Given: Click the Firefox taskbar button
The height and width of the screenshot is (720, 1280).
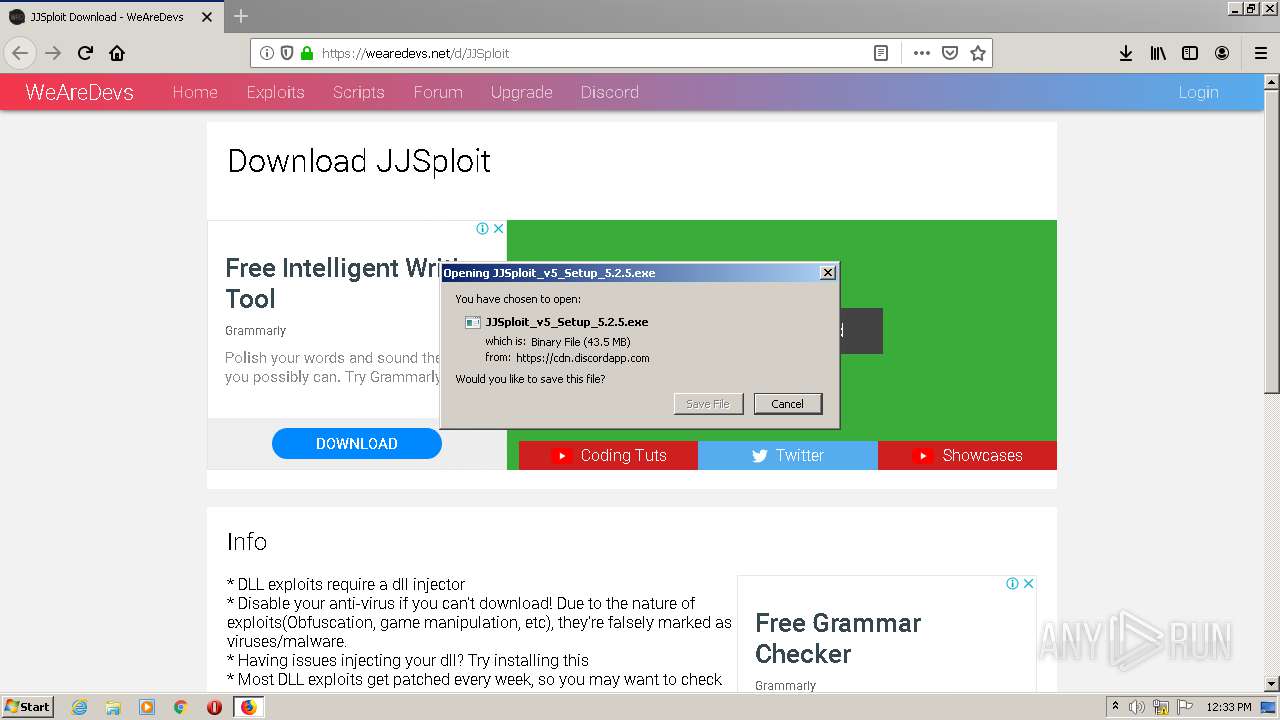Looking at the screenshot, I should click(248, 707).
